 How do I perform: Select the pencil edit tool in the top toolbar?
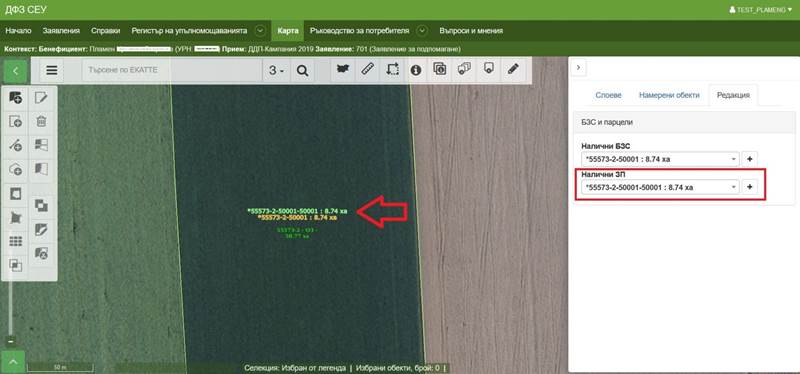pos(513,69)
